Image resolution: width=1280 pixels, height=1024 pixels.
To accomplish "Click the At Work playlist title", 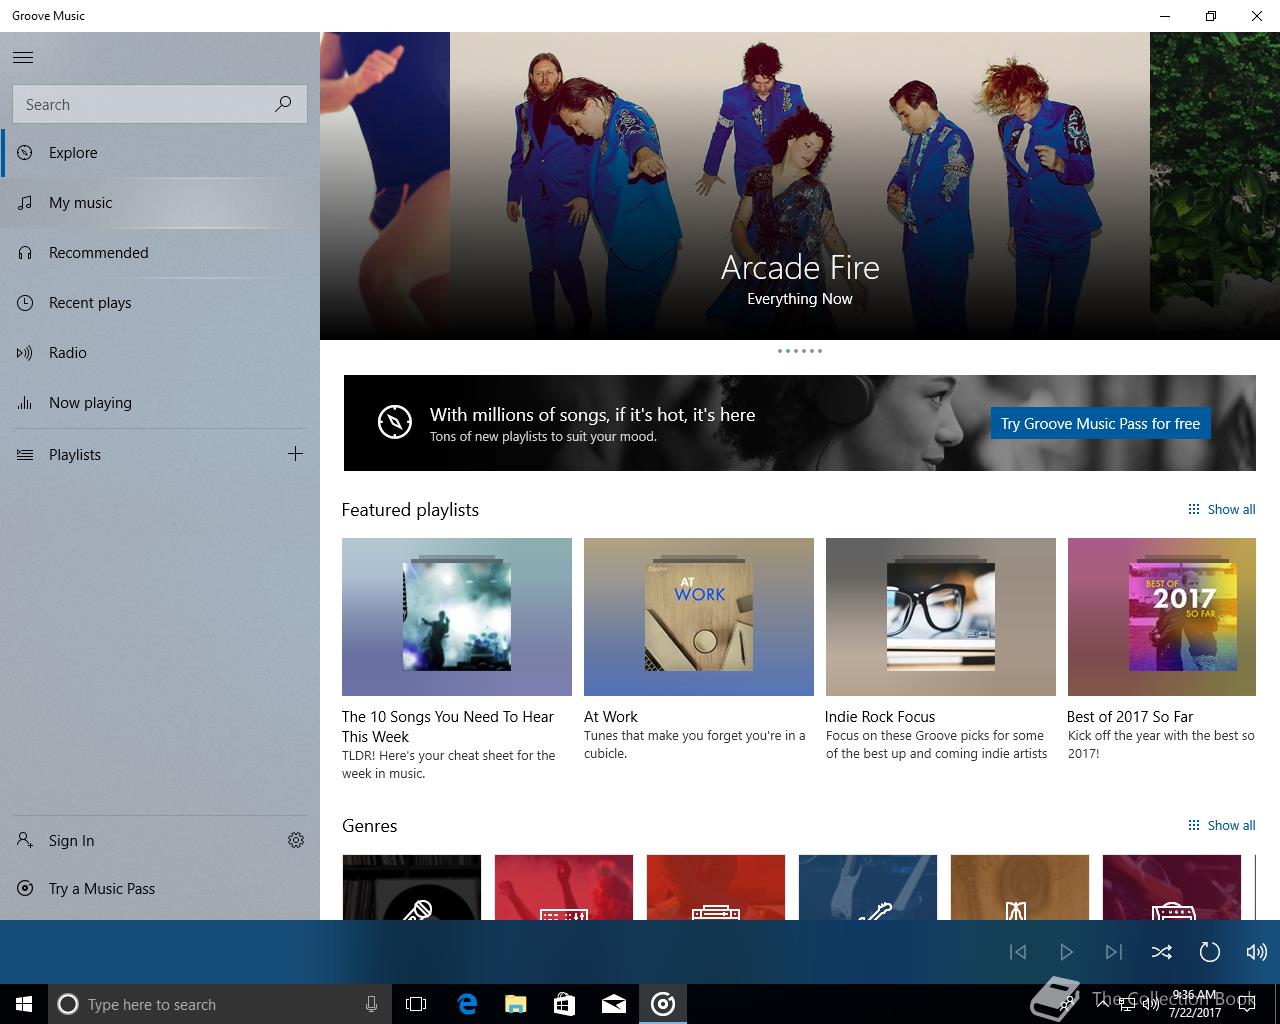I will tap(611, 717).
